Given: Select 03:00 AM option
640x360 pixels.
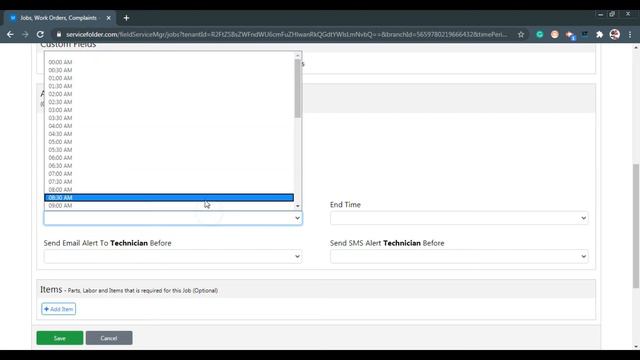Looking at the screenshot, I should 169,110.
